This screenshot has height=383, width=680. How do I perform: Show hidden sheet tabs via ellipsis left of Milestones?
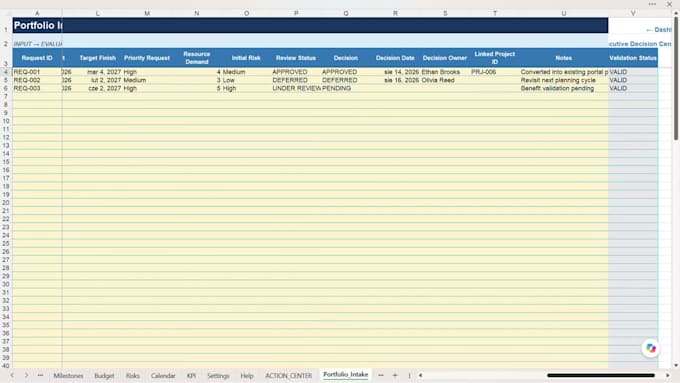(x=40, y=375)
